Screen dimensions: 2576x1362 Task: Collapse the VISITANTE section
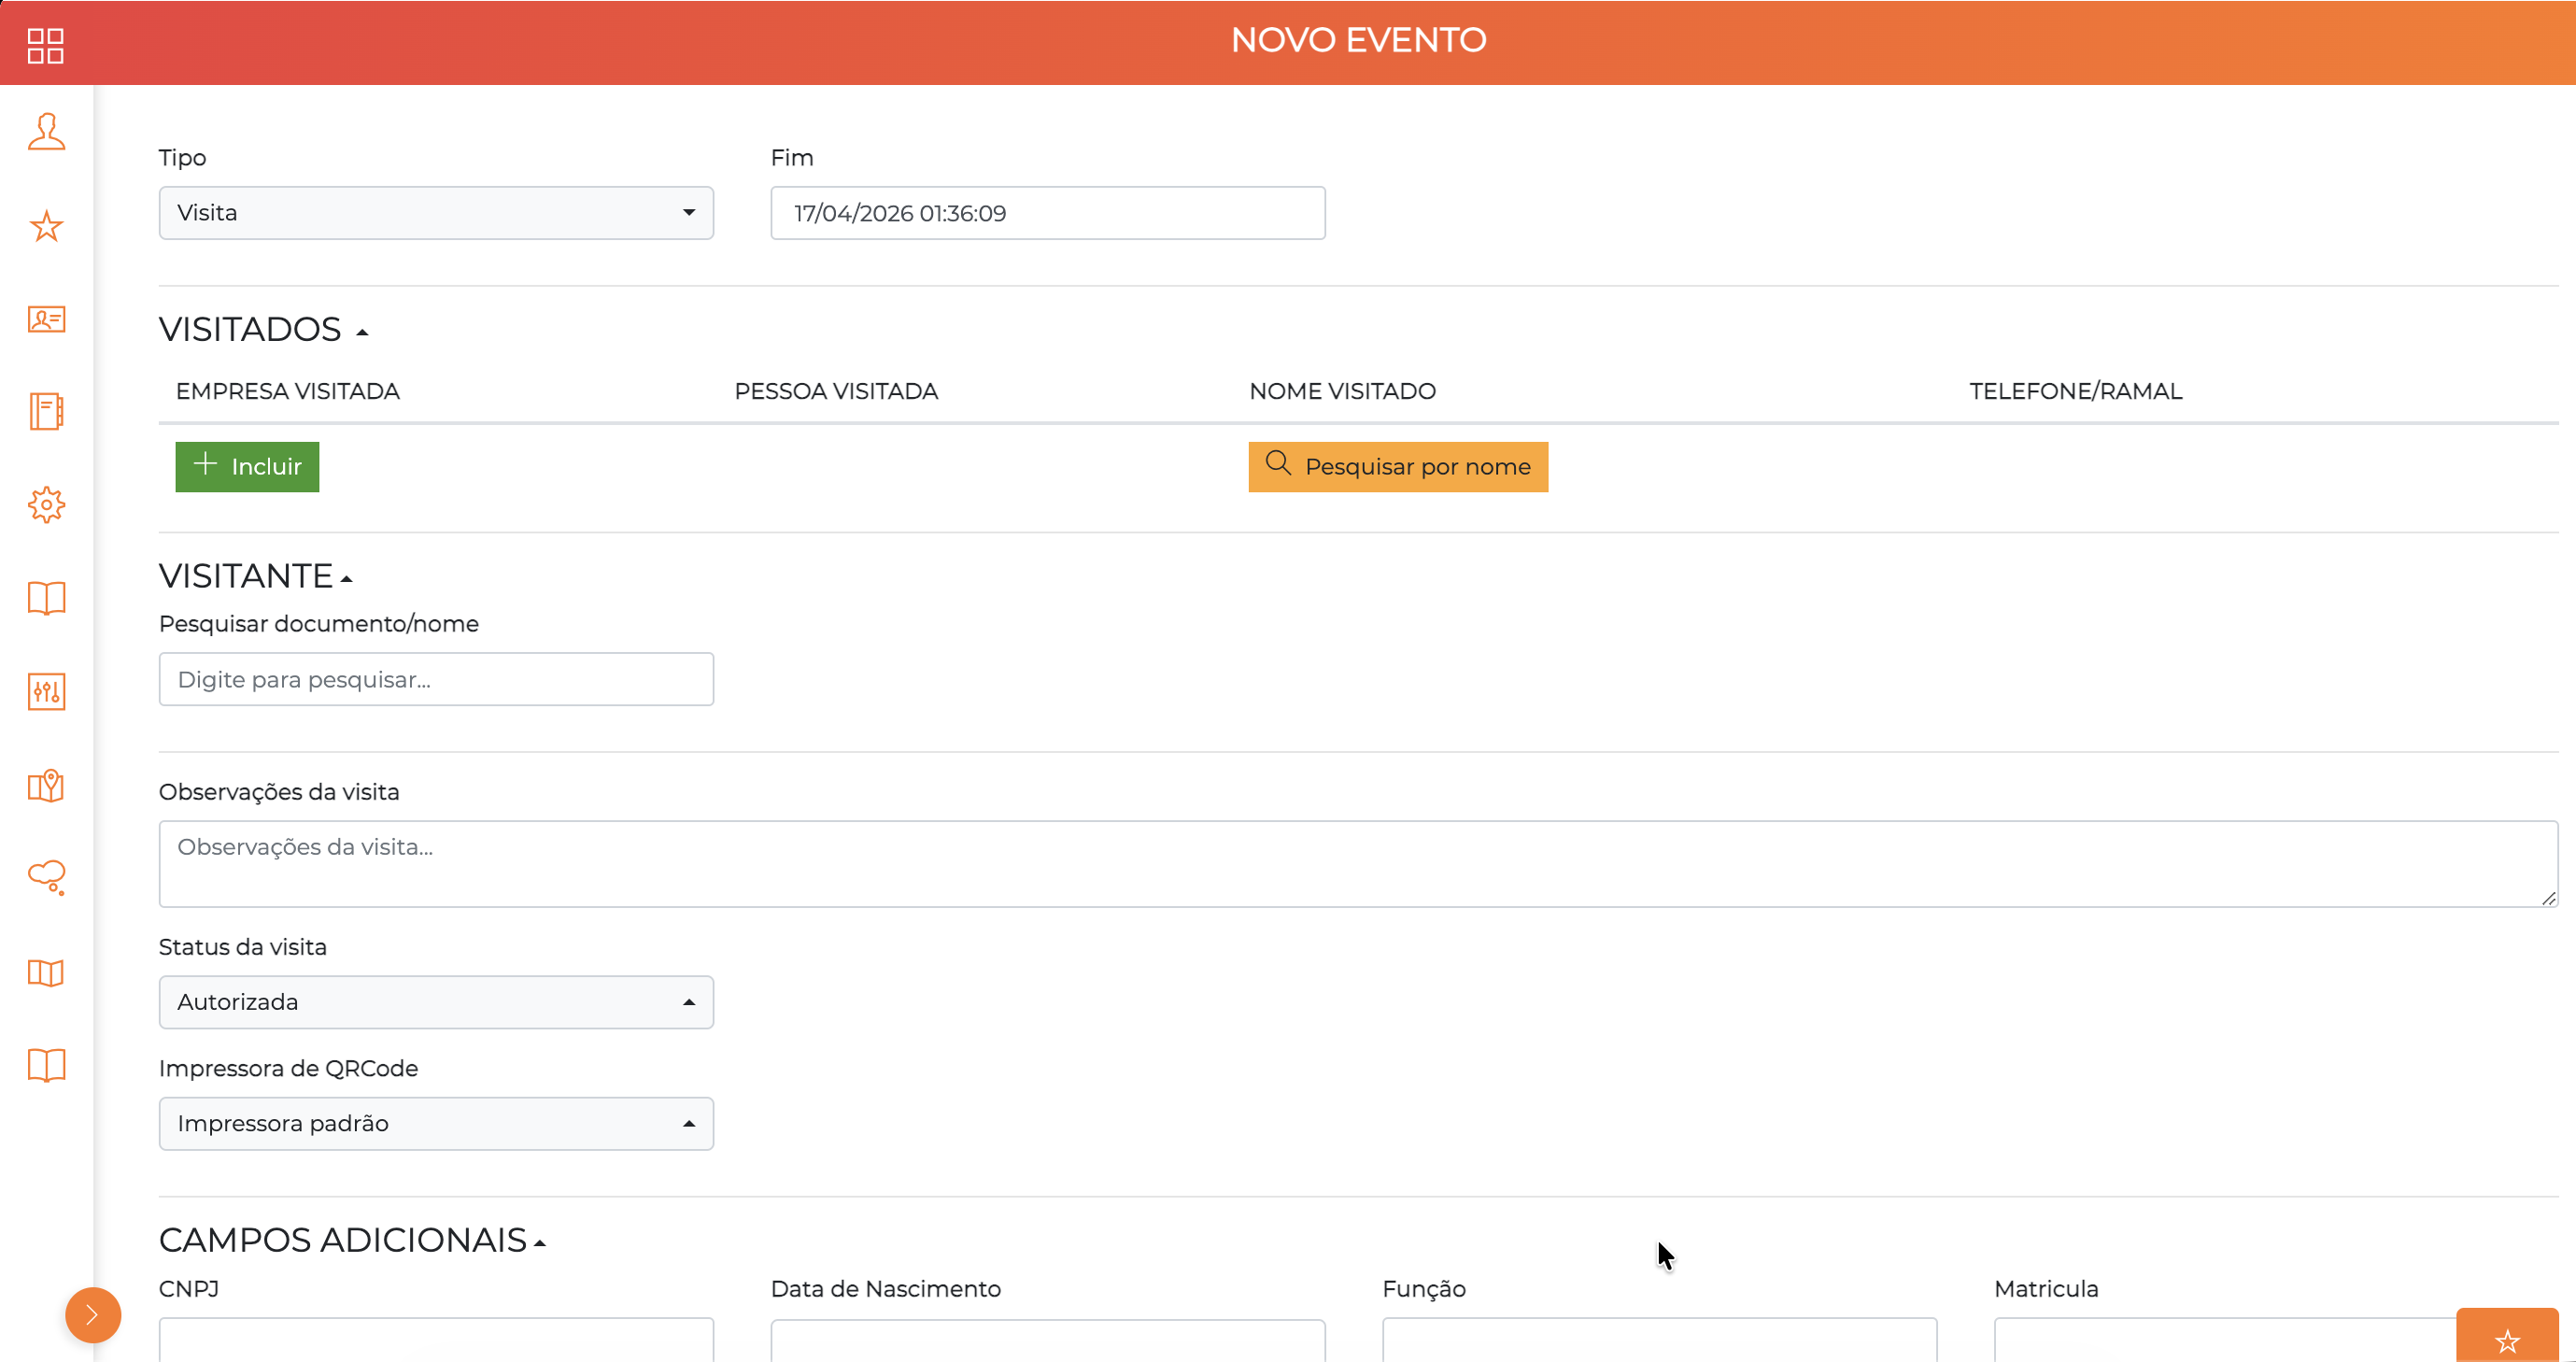tap(347, 579)
